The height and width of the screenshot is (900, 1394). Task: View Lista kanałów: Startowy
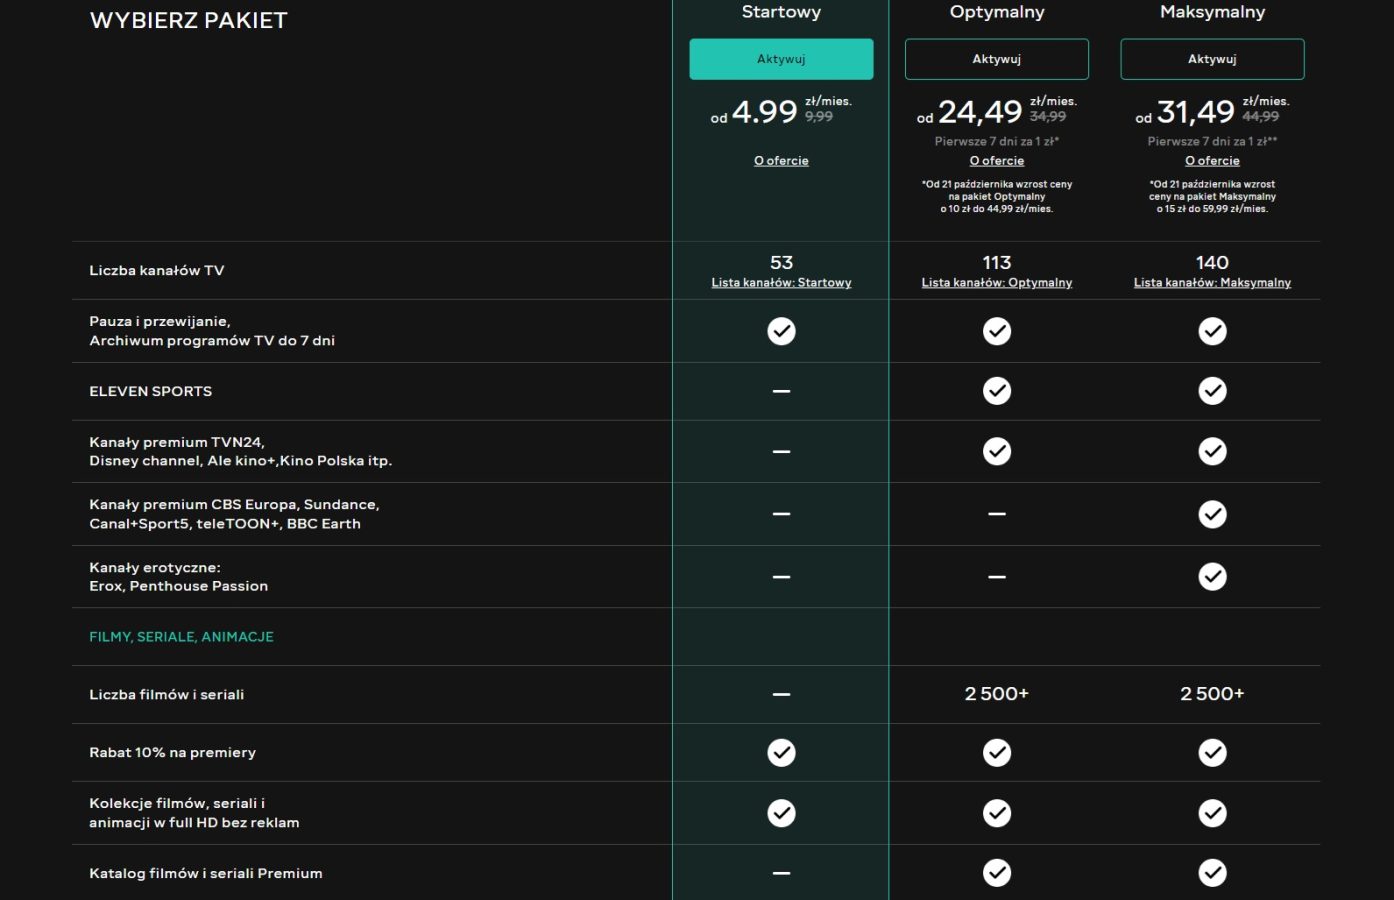pos(781,283)
